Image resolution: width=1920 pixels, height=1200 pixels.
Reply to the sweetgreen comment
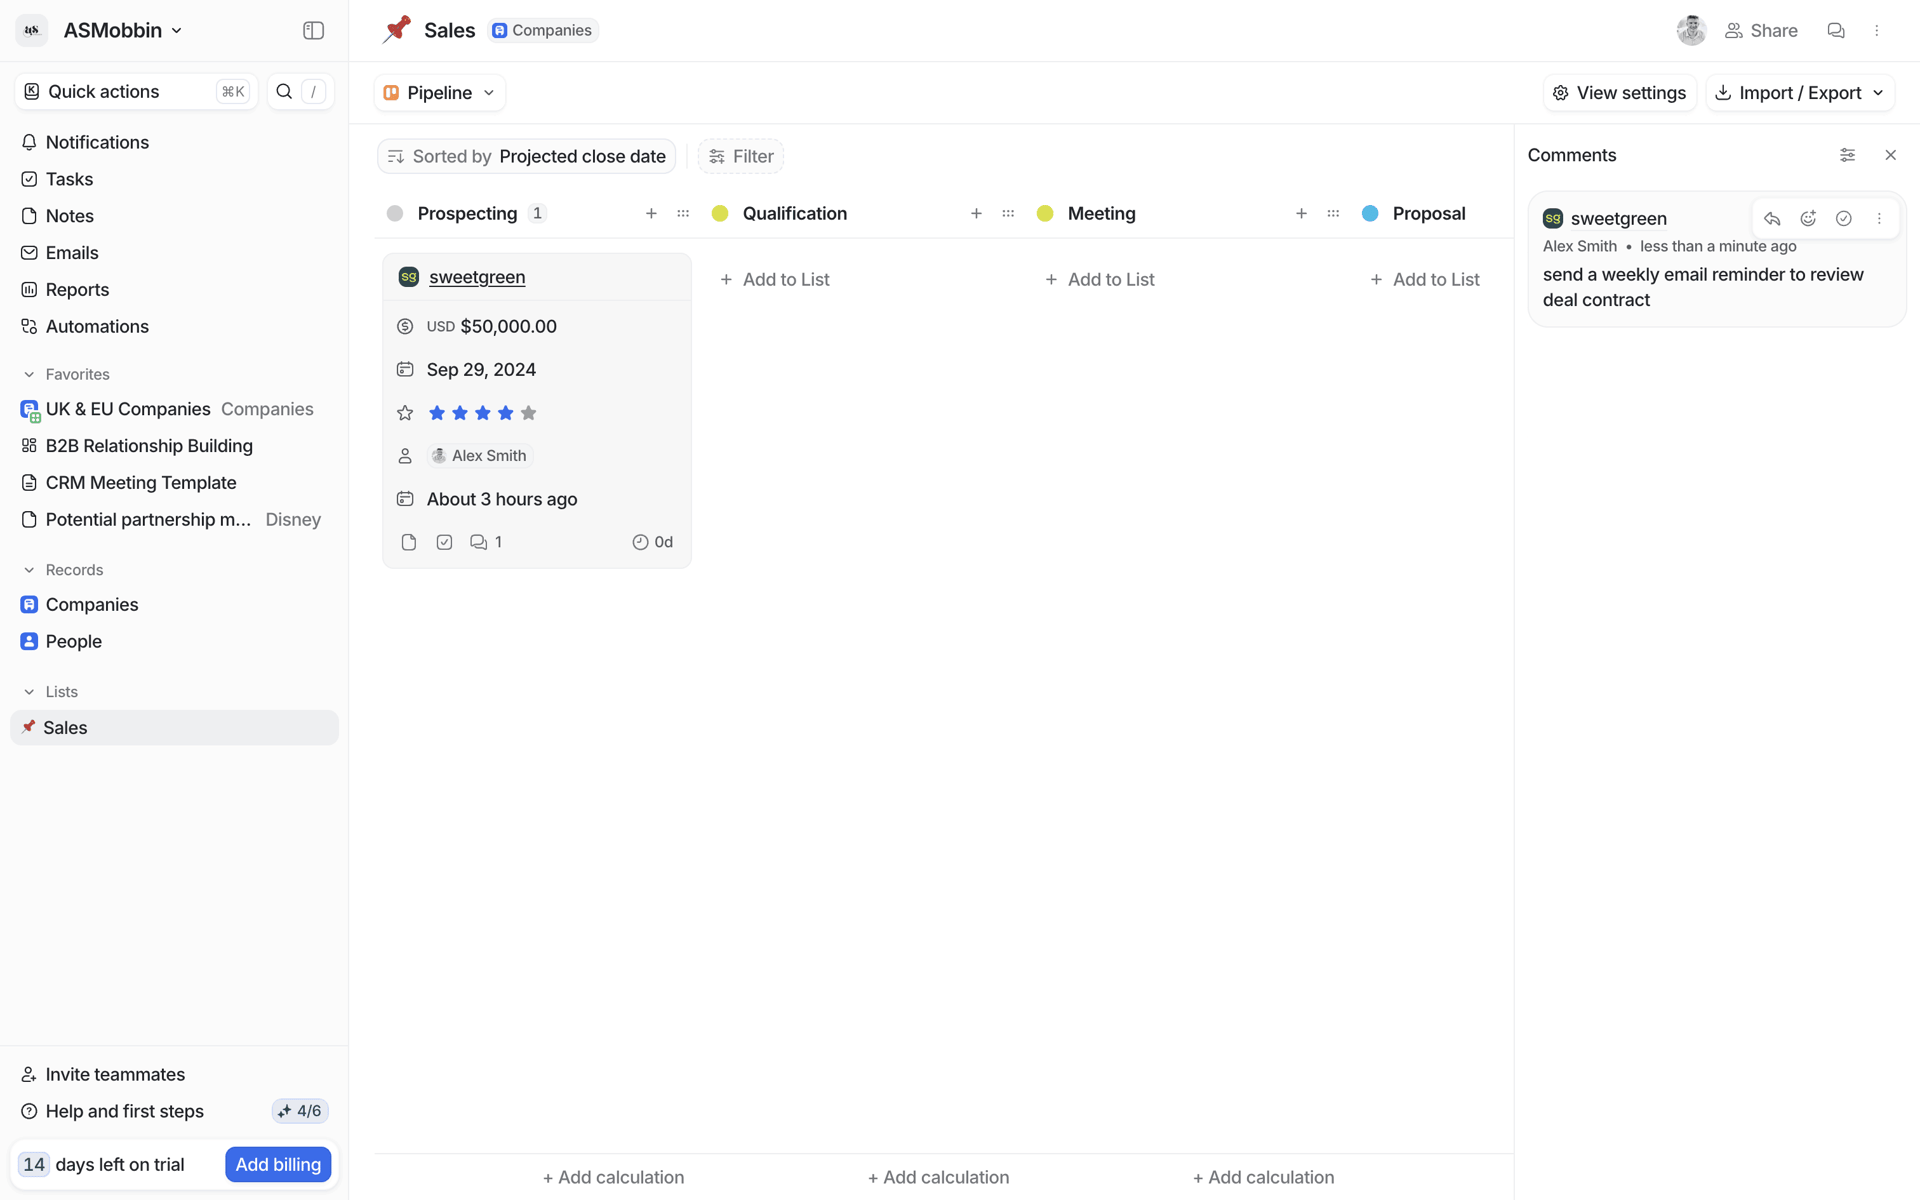tap(1772, 219)
